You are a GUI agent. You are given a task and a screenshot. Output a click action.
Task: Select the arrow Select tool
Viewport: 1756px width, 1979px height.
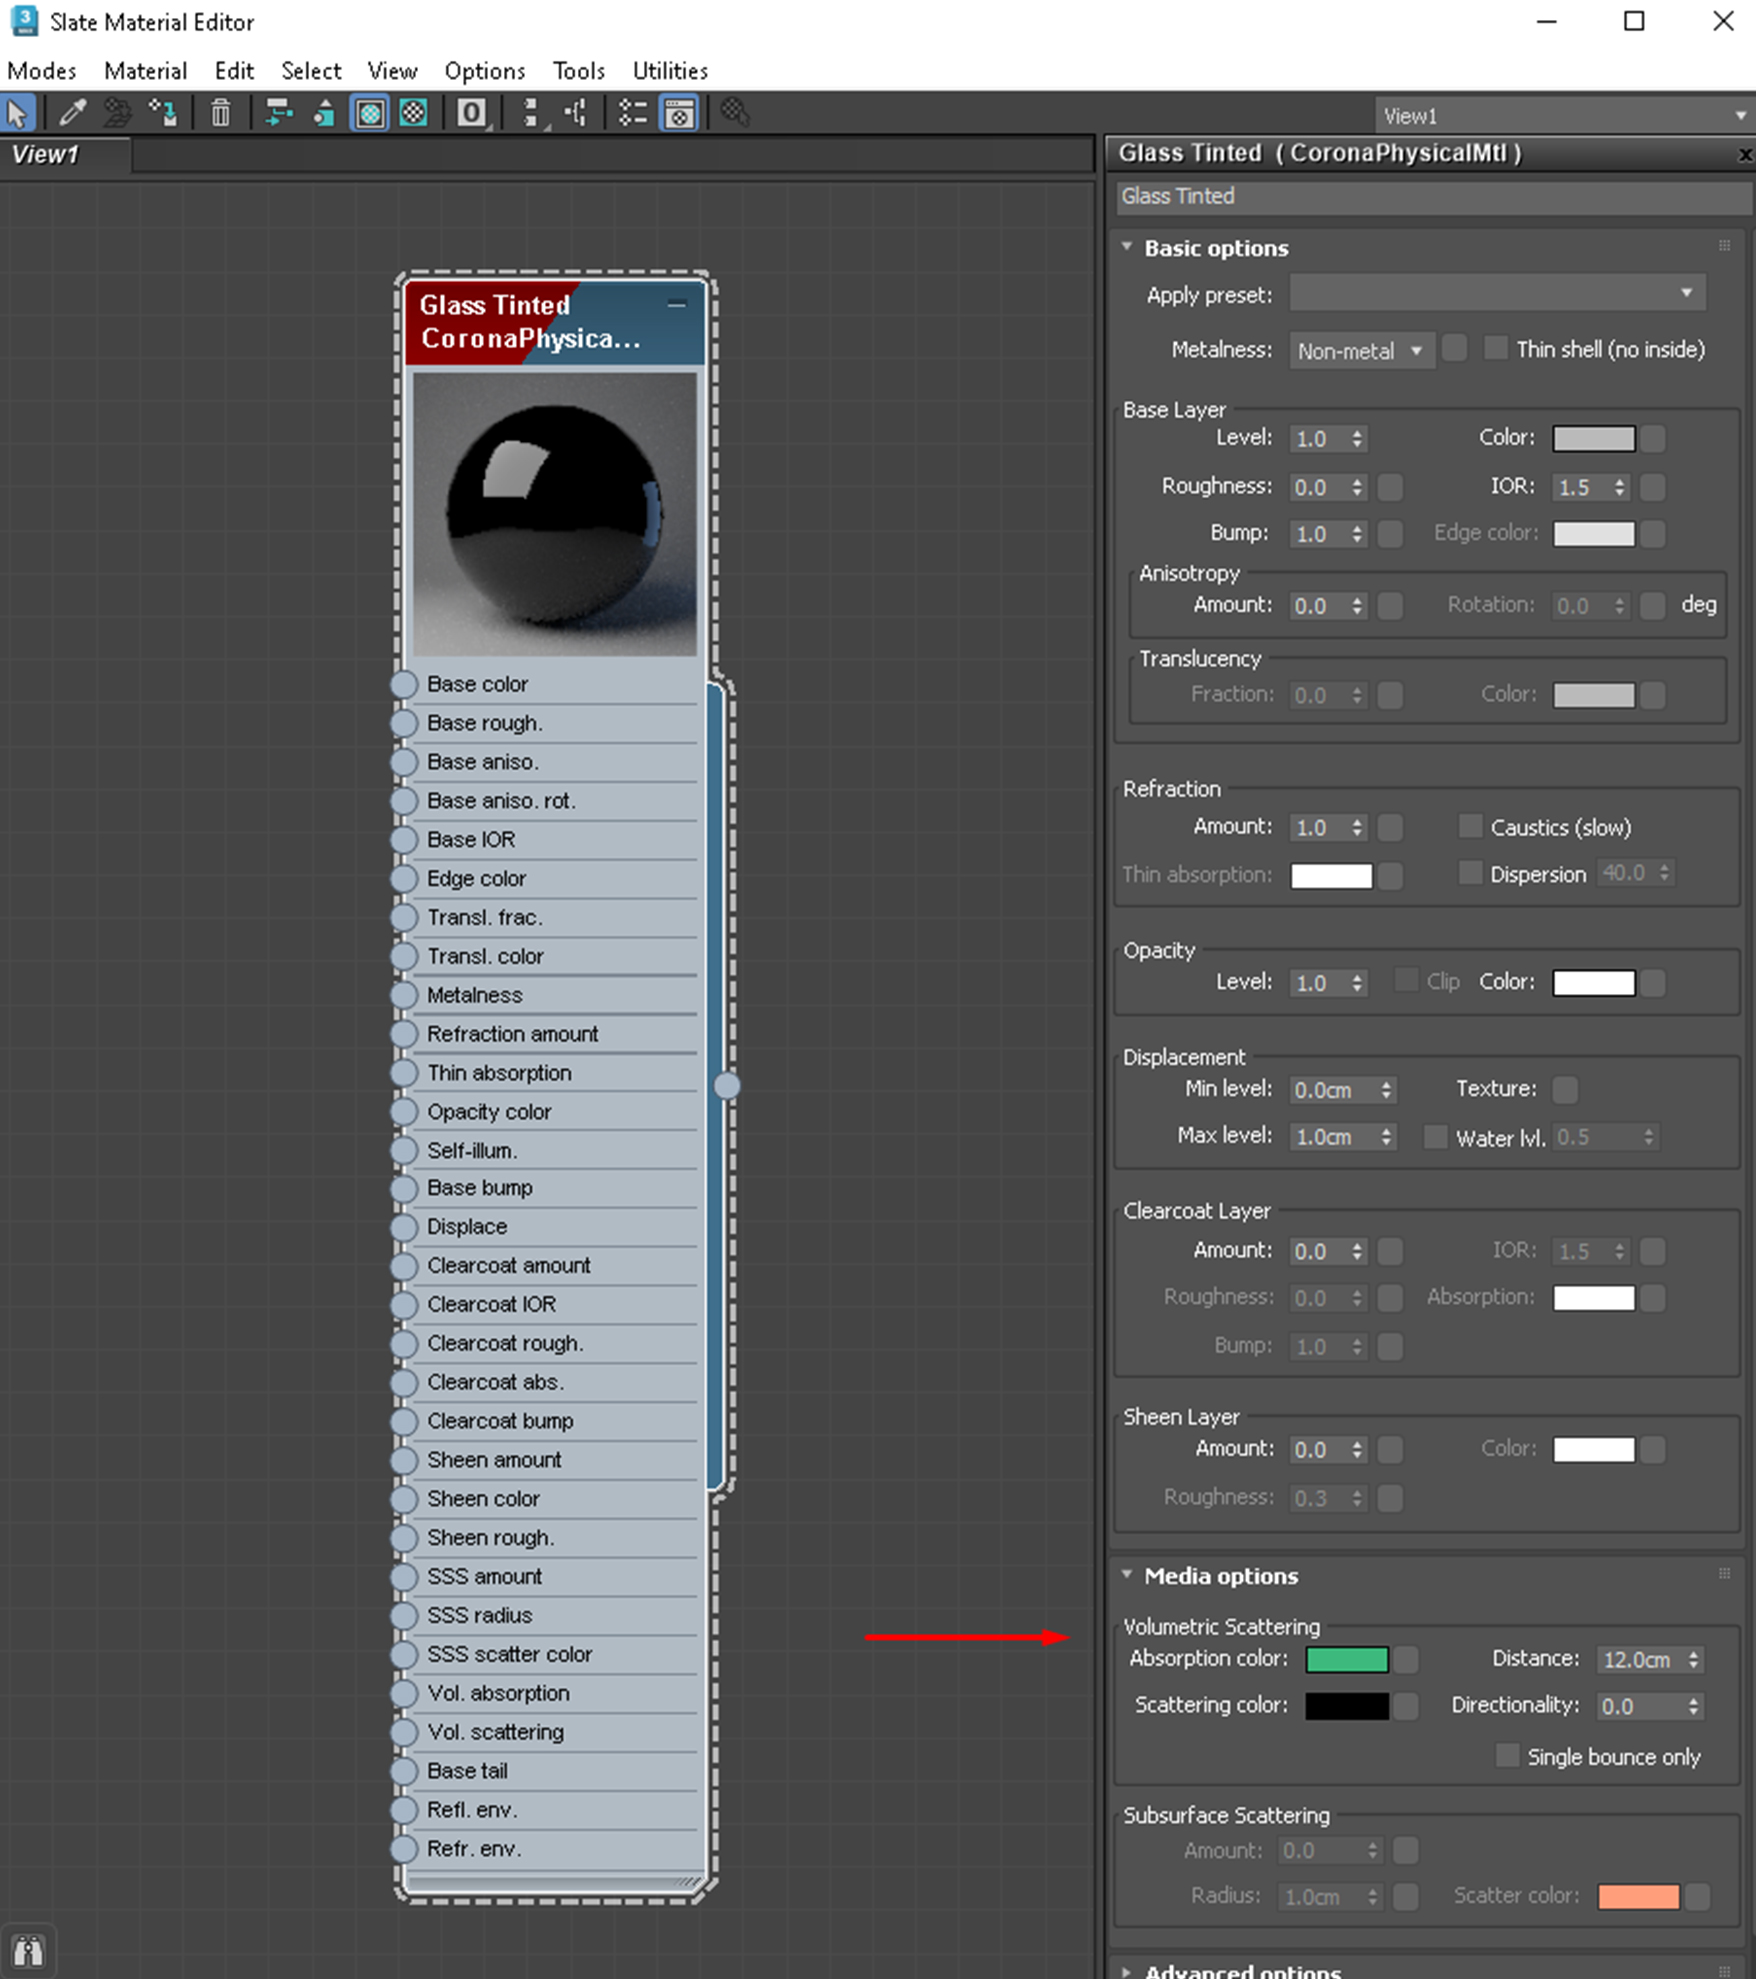click(18, 113)
